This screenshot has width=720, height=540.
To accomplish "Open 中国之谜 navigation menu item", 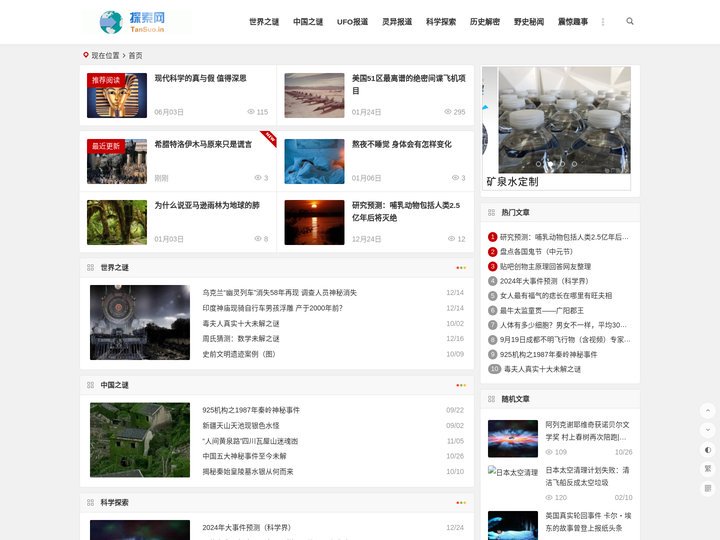I will pos(308,22).
